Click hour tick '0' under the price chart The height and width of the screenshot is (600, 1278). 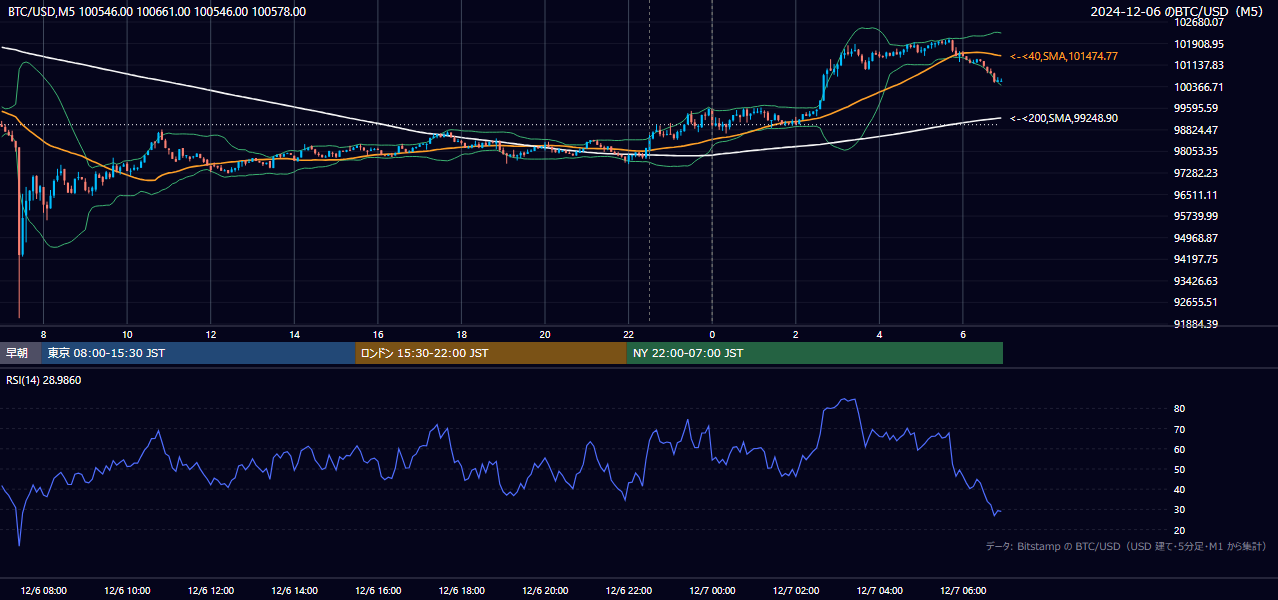[712, 334]
